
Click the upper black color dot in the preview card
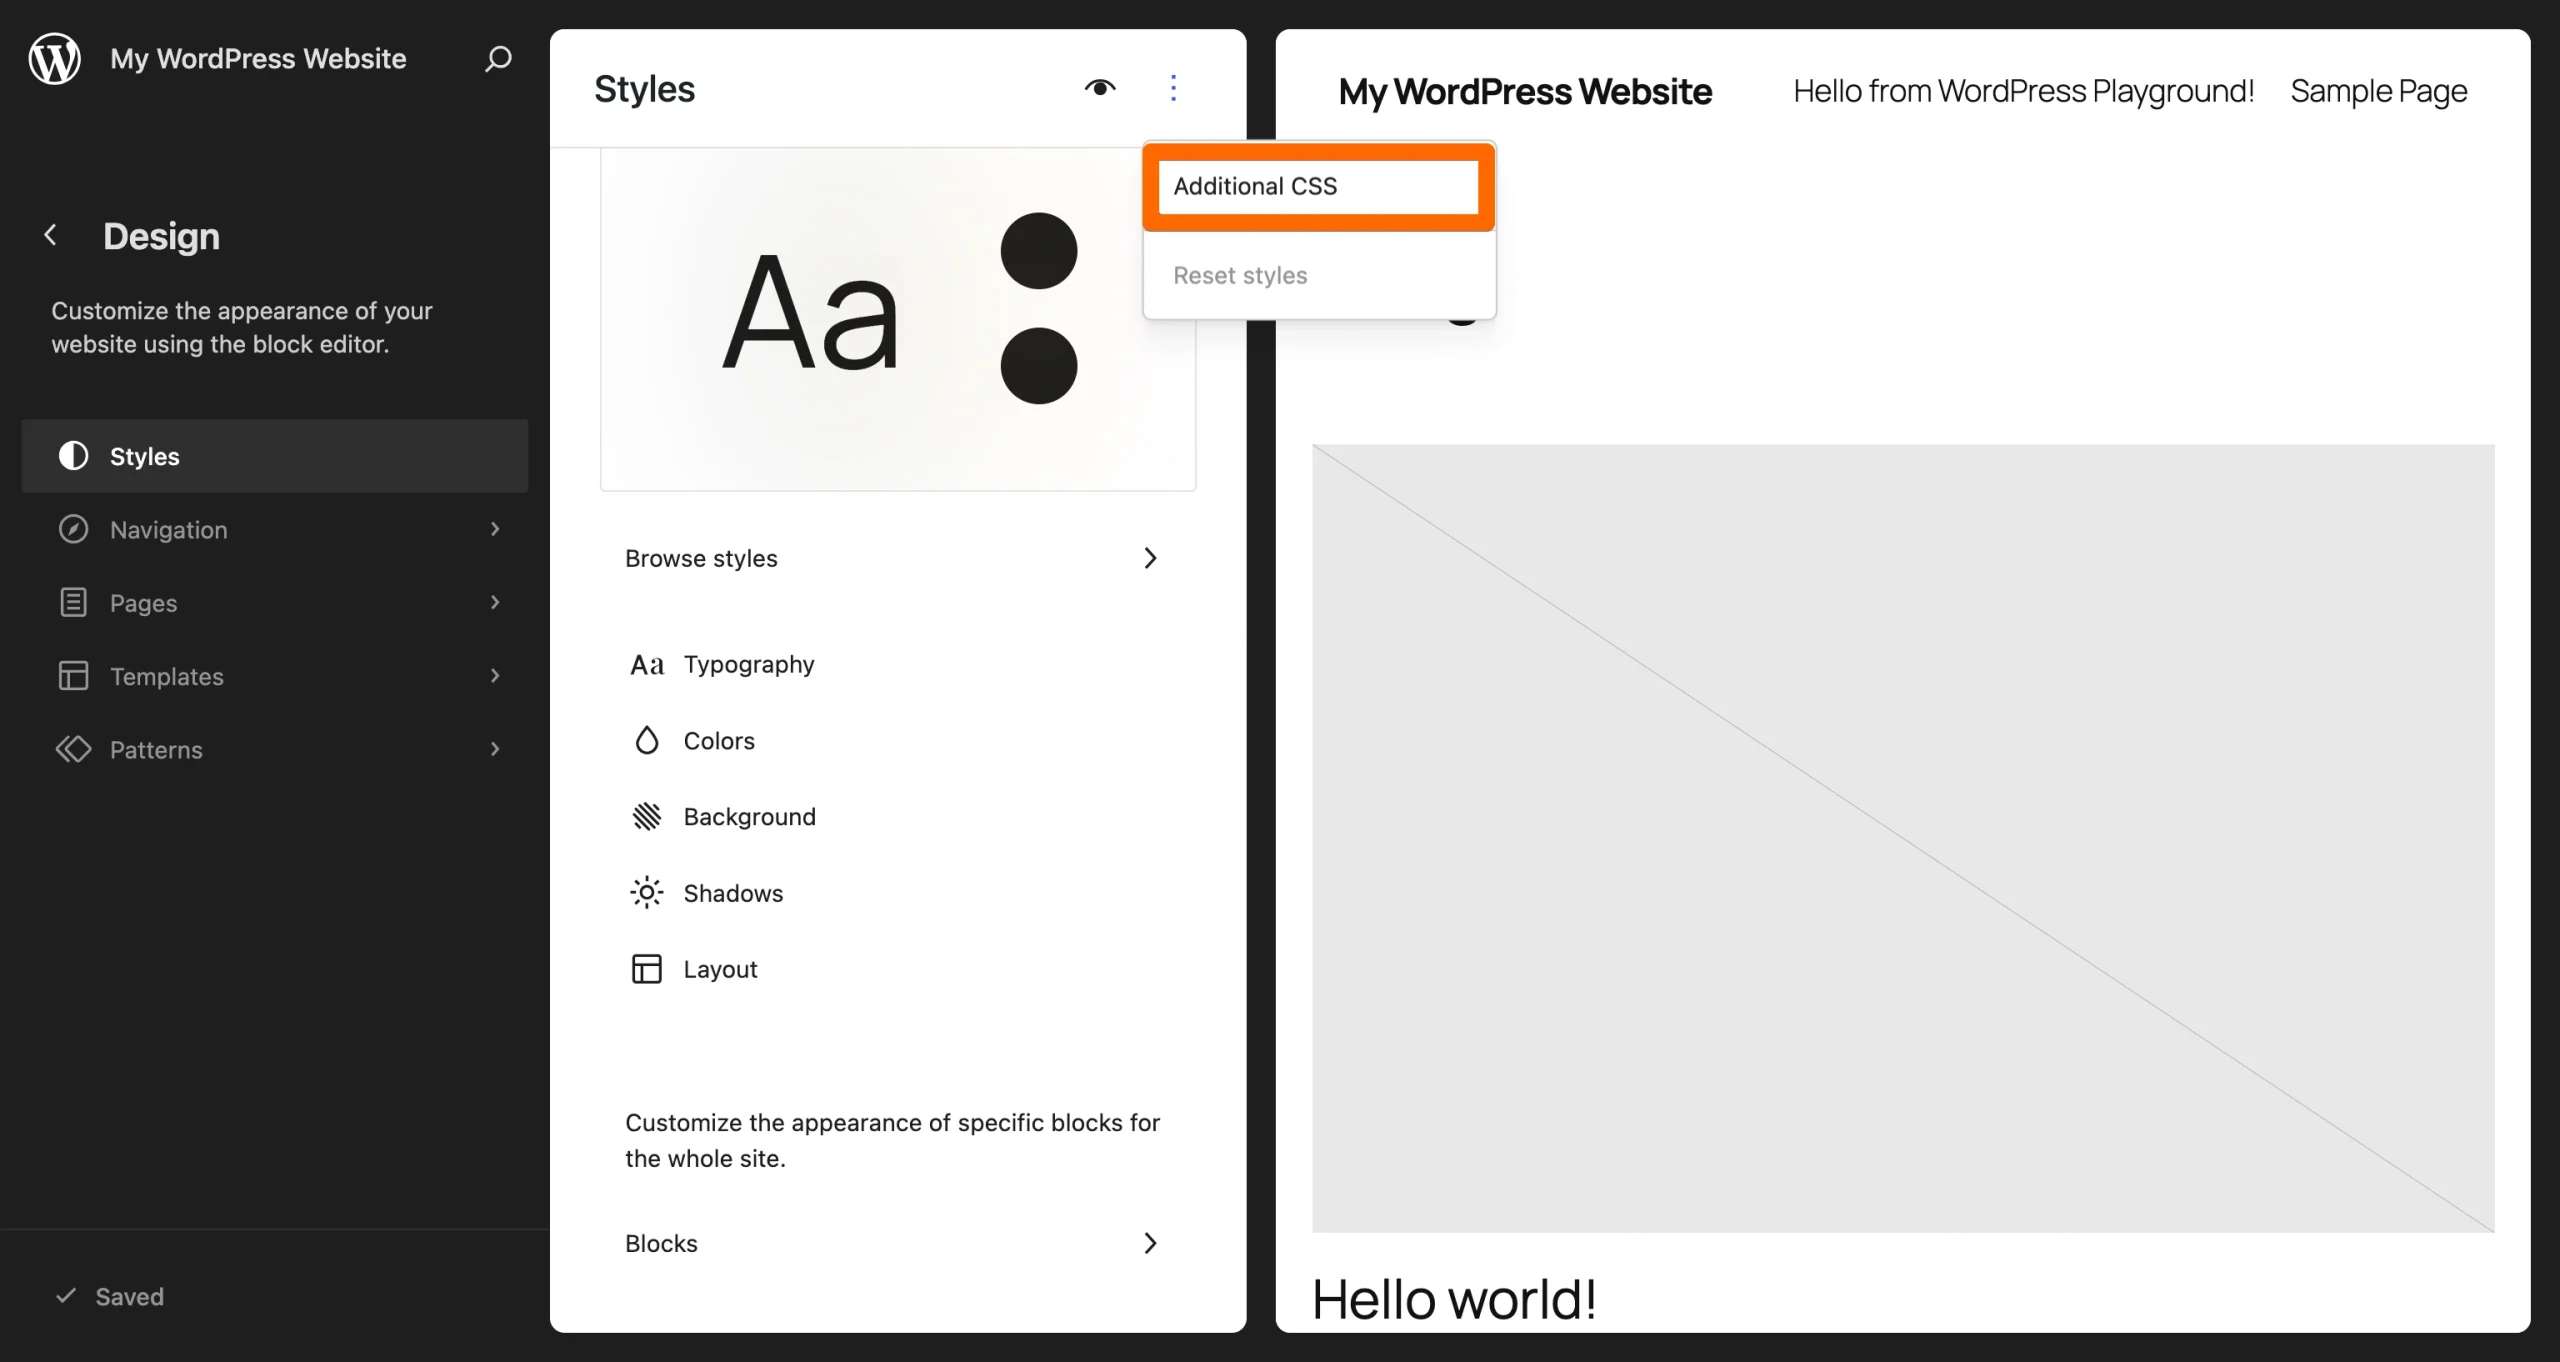(x=1039, y=250)
